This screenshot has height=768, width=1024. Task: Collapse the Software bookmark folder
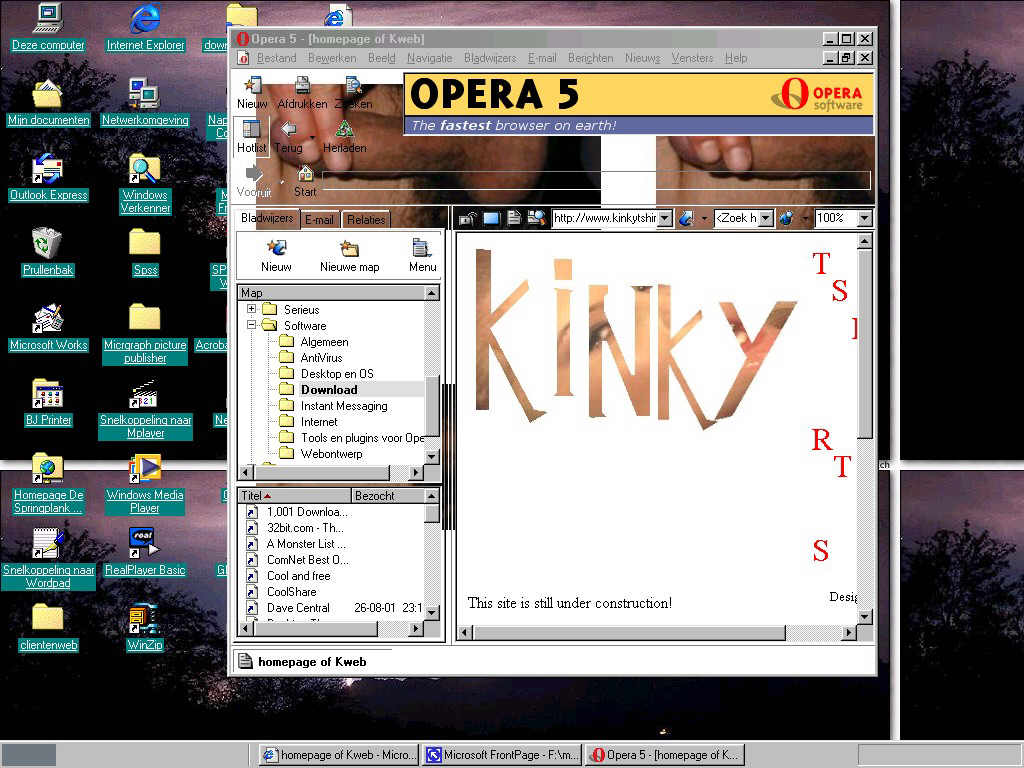[x=251, y=325]
